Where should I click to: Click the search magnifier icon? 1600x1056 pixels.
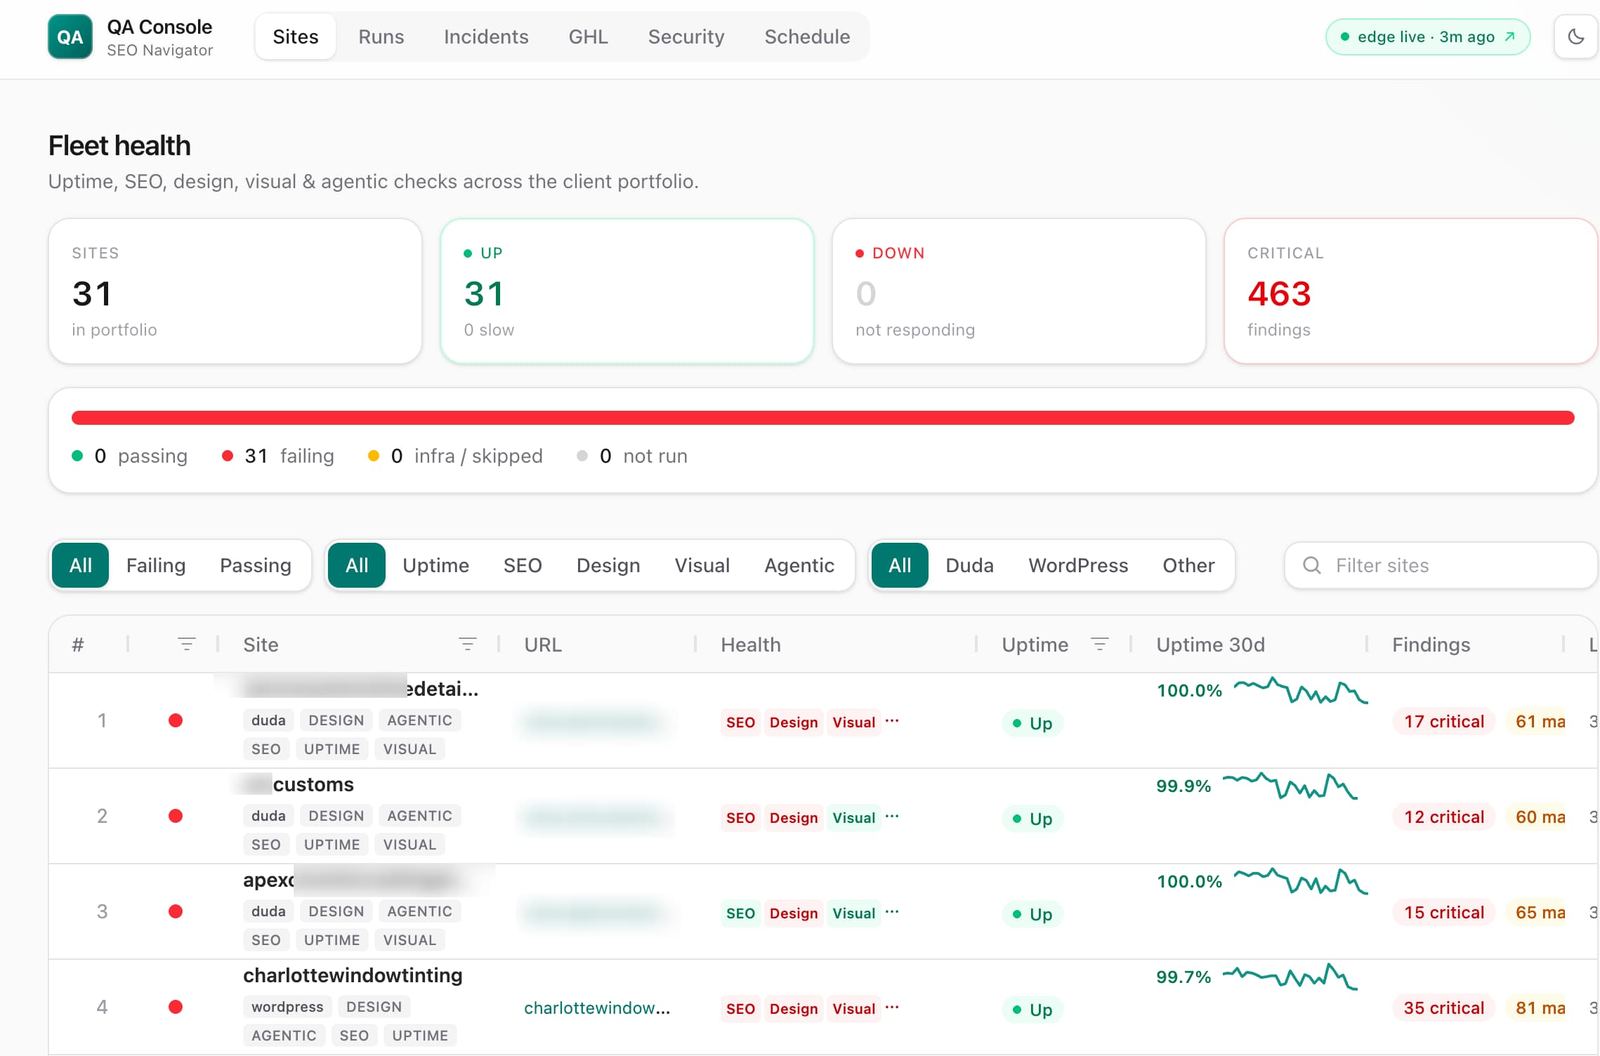1312,566
